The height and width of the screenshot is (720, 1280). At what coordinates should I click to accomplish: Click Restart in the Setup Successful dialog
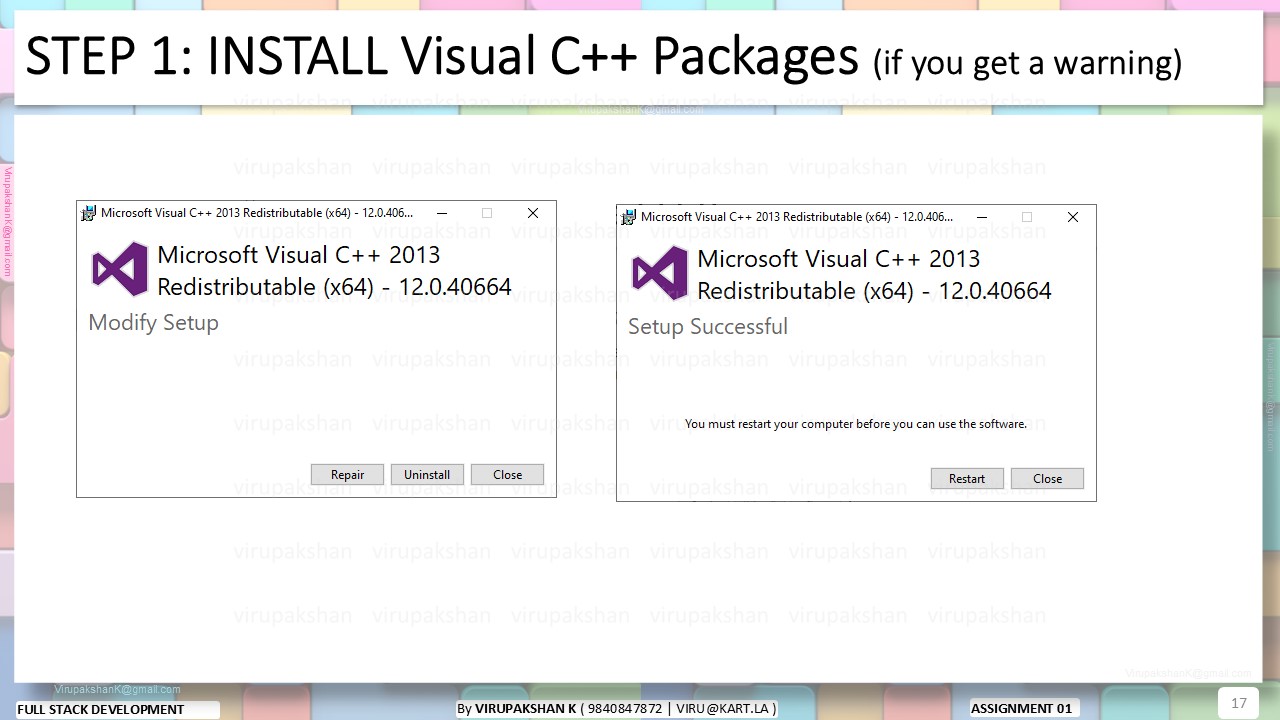967,479
